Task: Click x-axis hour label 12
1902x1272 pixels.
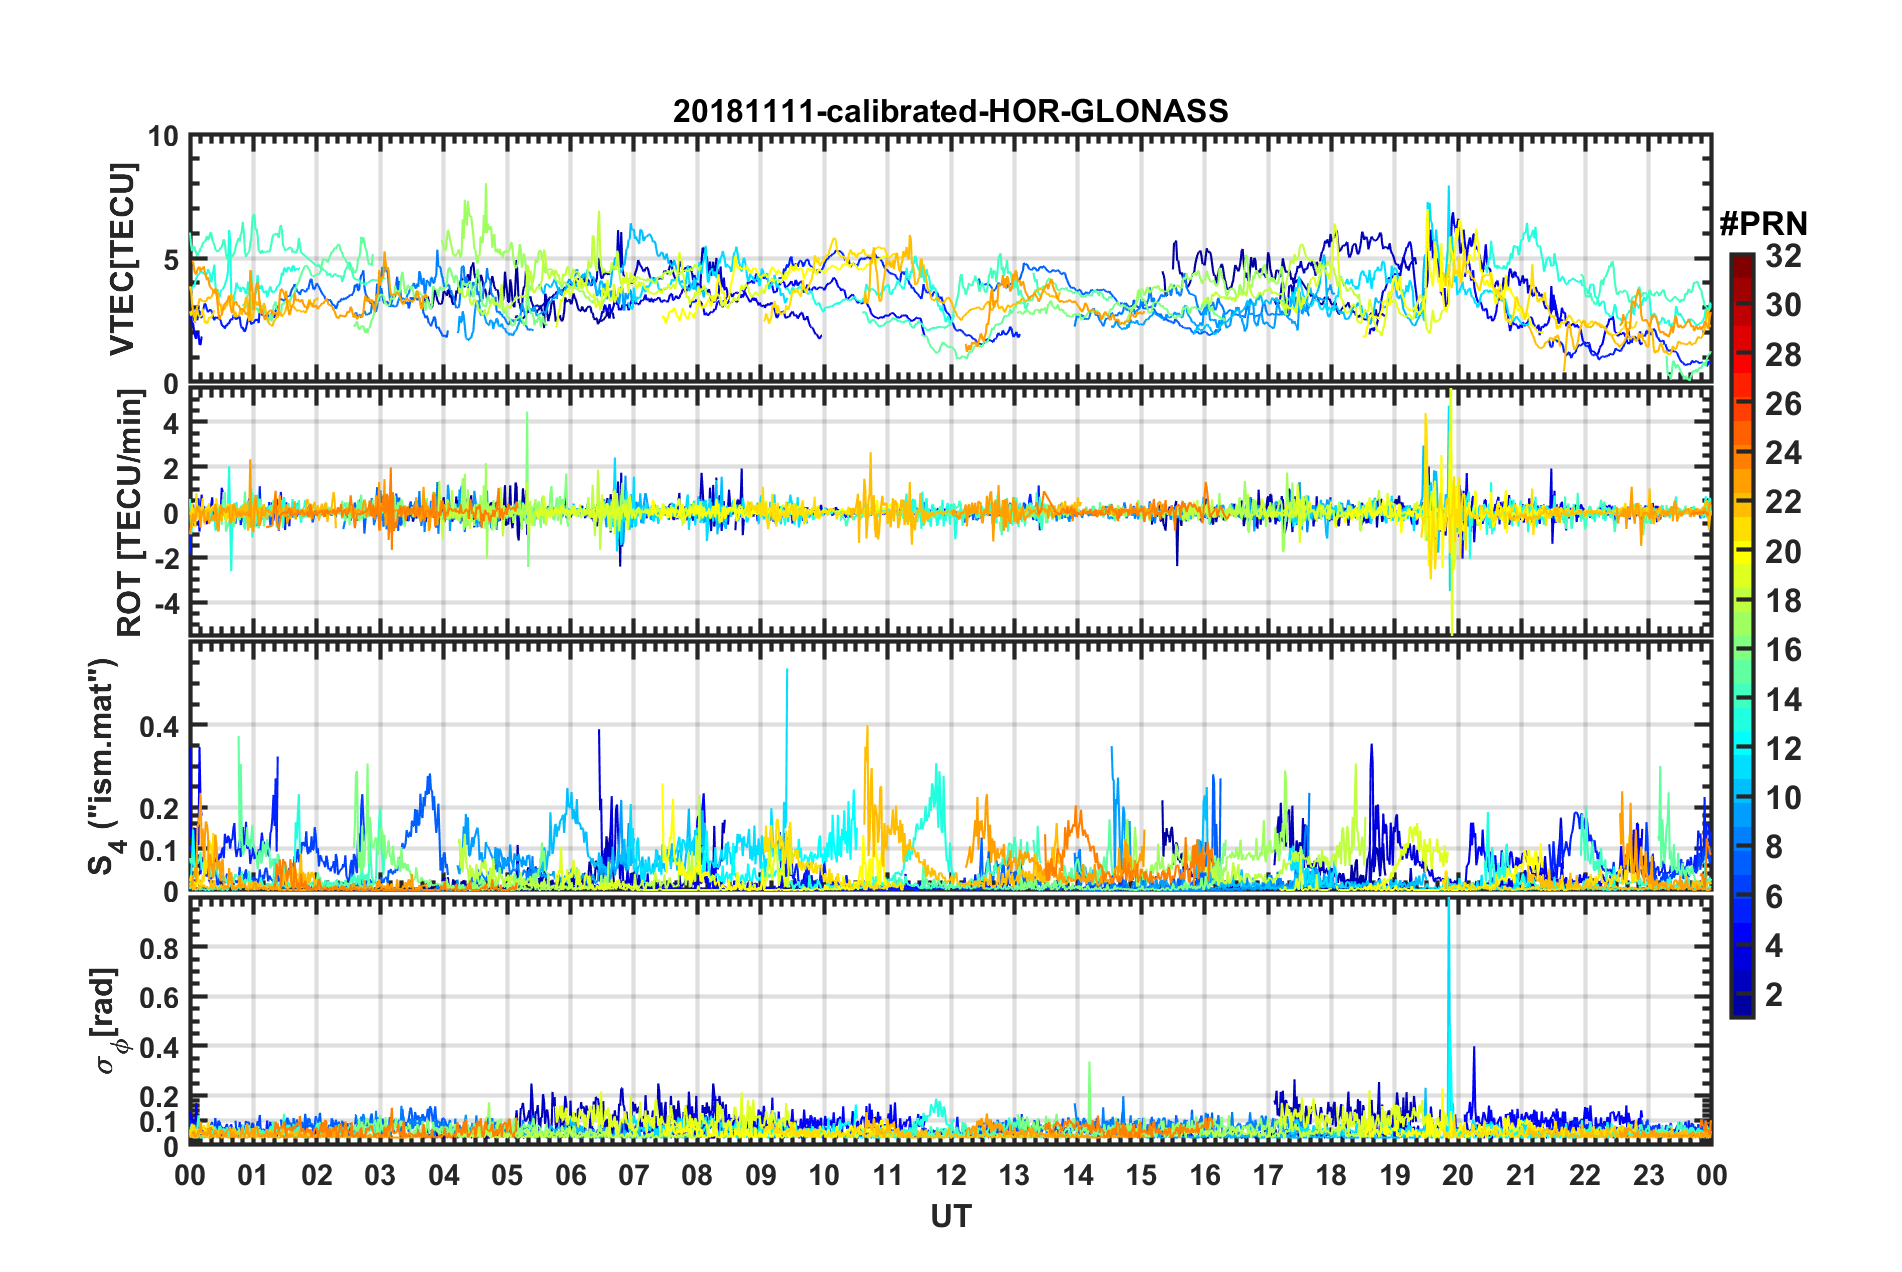Action: 951,1175
